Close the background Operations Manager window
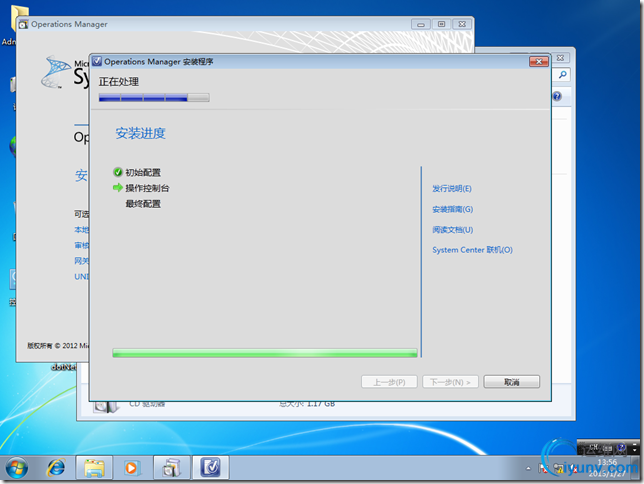This screenshot has width=644, height=484. [462, 24]
